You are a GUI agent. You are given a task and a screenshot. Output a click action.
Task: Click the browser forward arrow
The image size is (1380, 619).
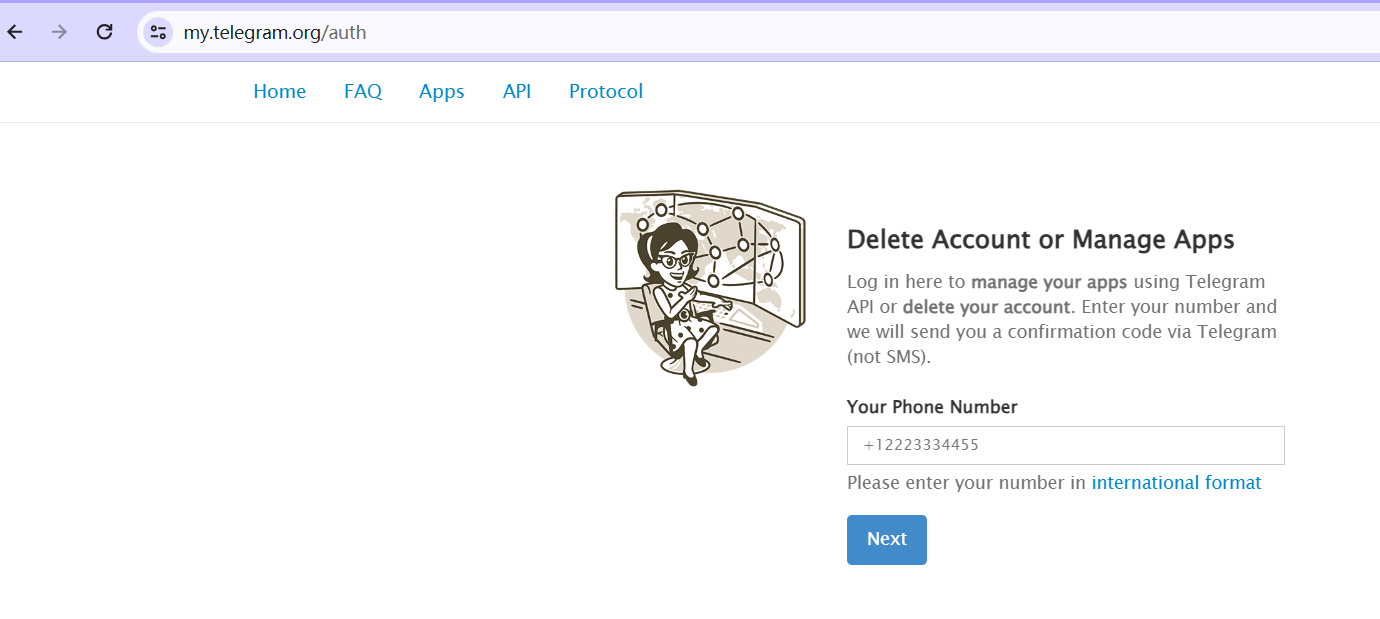(x=59, y=32)
